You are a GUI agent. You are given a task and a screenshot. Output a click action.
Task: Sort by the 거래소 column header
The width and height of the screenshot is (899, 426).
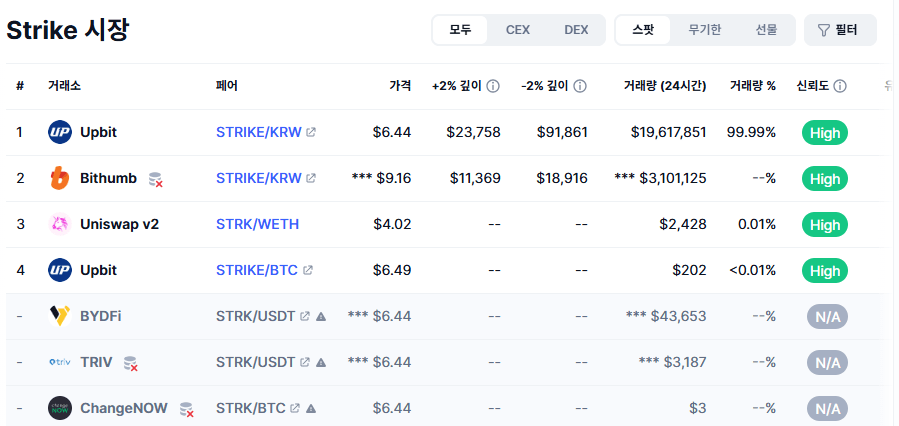(64, 86)
